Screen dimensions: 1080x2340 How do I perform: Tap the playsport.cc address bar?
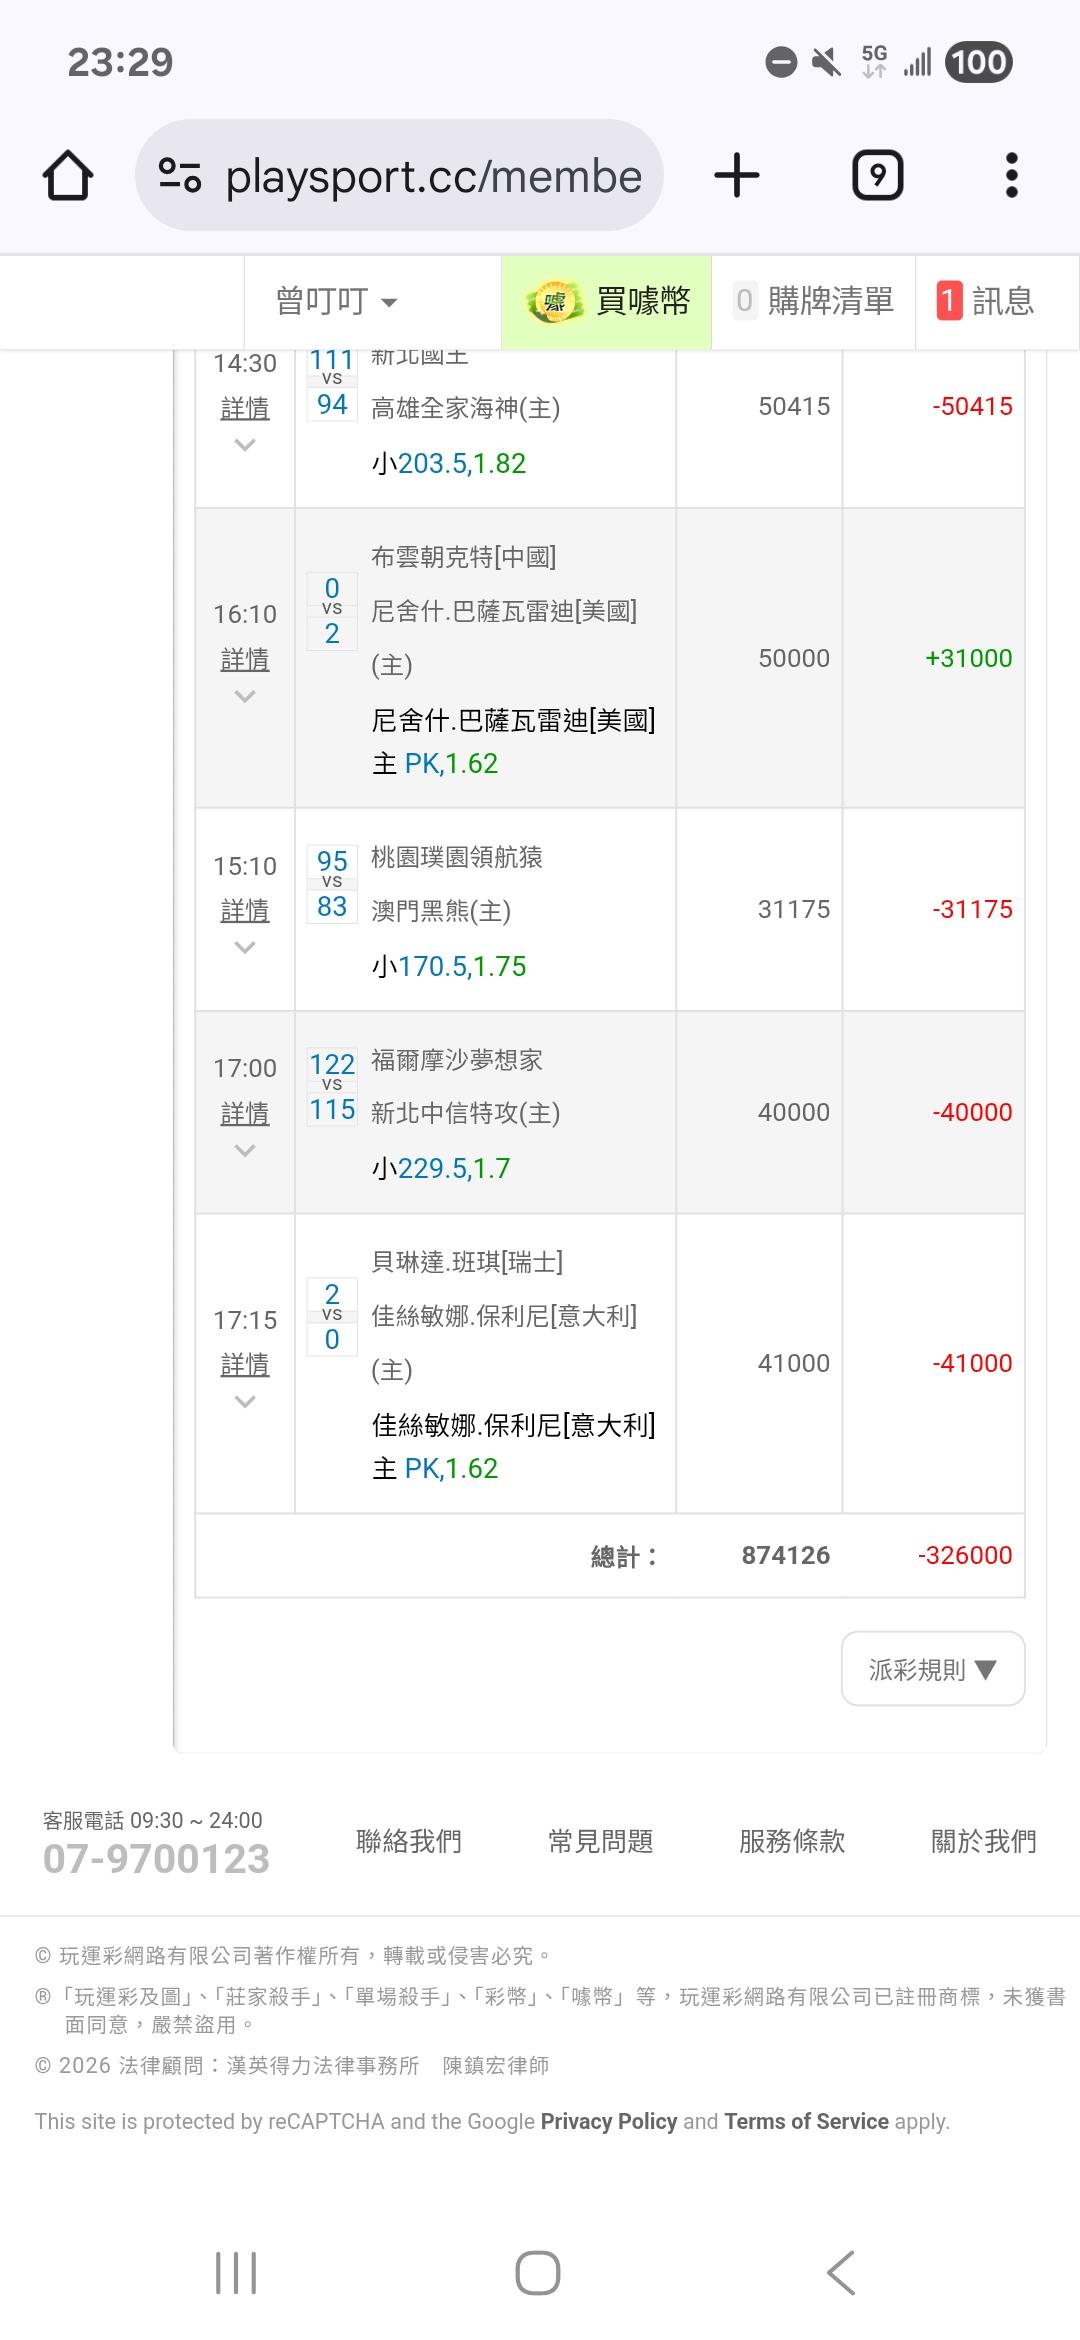[x=432, y=176]
